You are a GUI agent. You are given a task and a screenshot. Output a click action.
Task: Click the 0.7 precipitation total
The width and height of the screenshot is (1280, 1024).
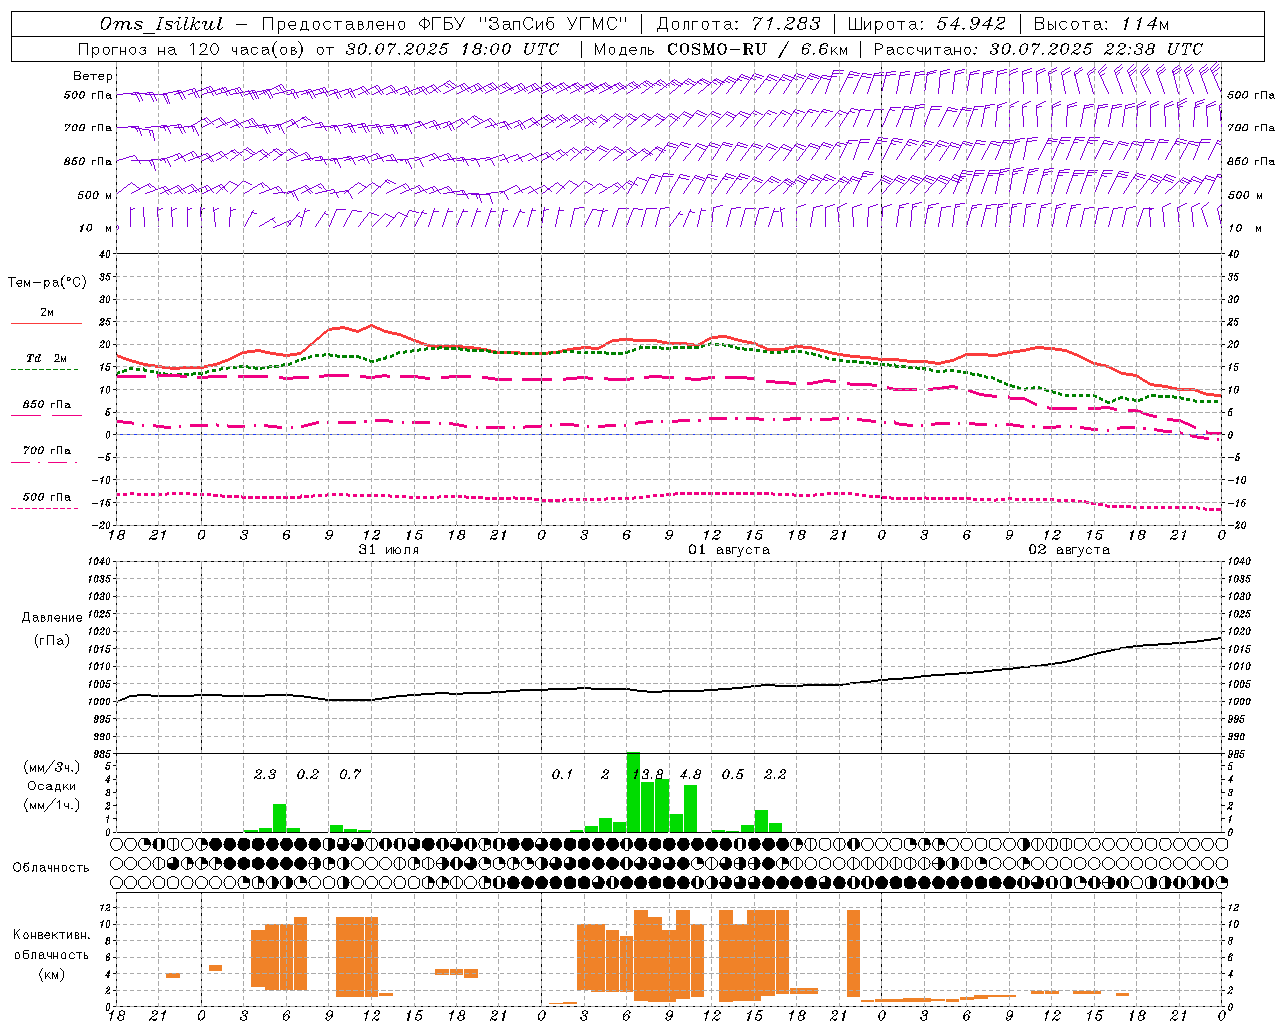[x=350, y=775]
